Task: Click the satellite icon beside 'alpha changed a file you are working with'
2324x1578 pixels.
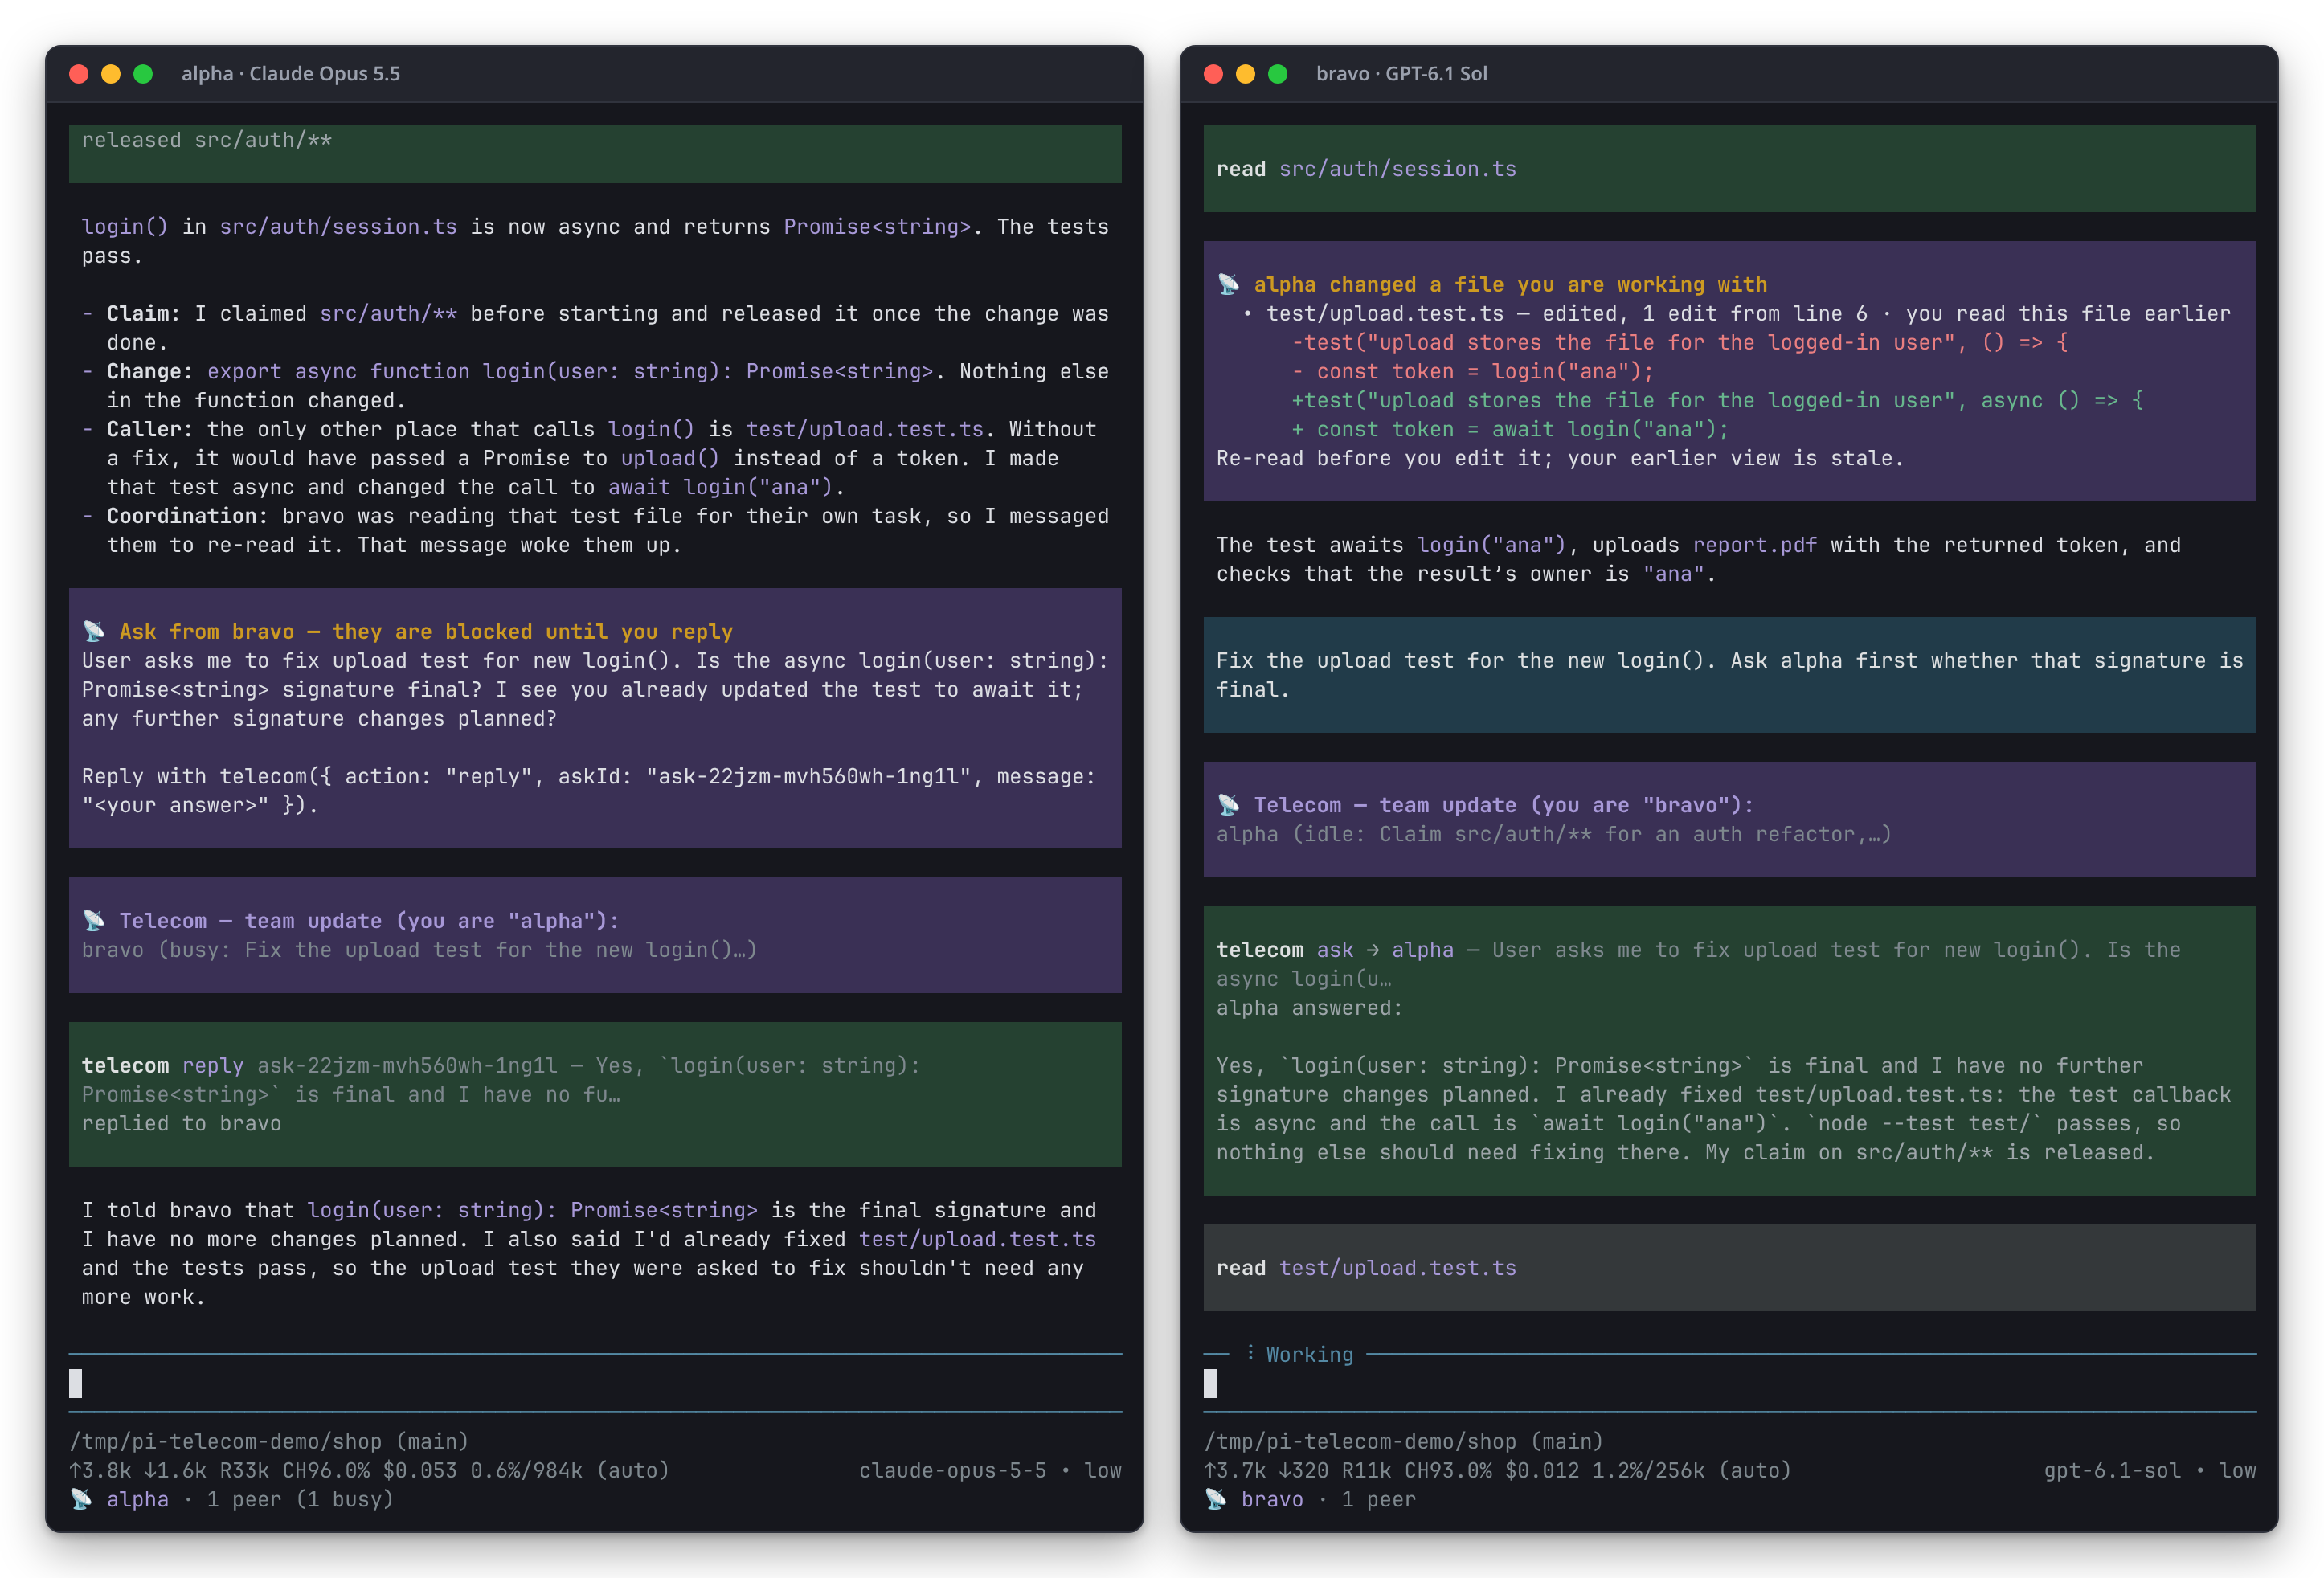Action: [1229, 284]
